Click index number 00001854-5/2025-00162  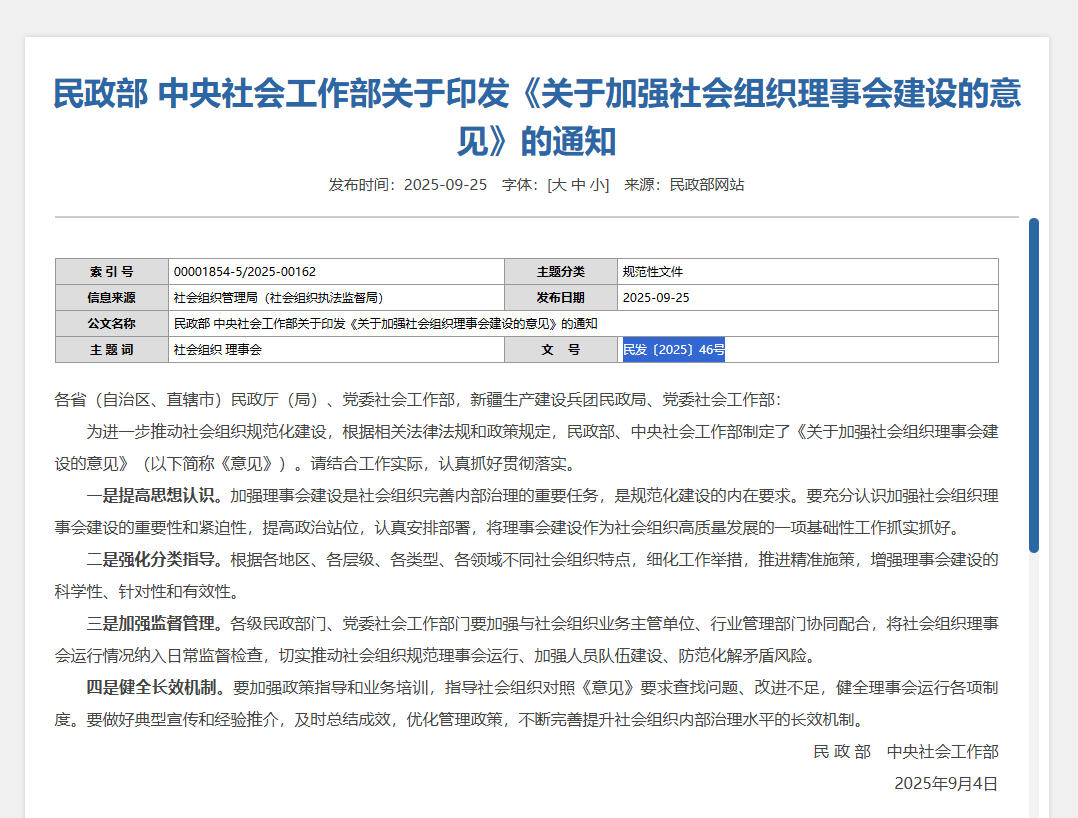point(245,272)
